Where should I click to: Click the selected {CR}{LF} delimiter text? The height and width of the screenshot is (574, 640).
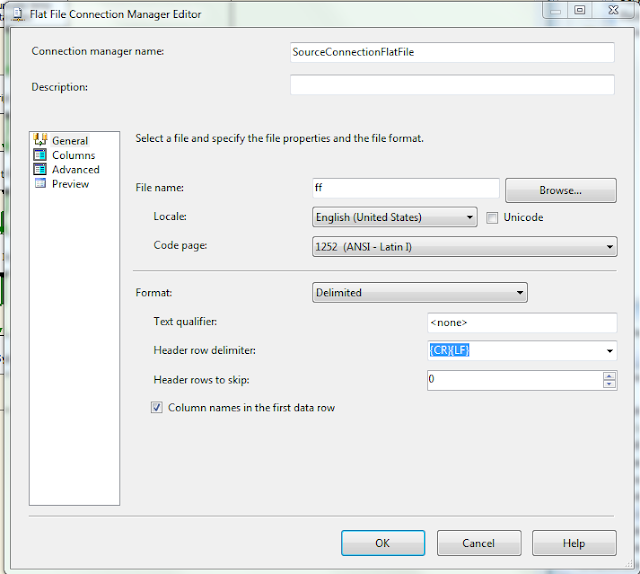point(449,350)
